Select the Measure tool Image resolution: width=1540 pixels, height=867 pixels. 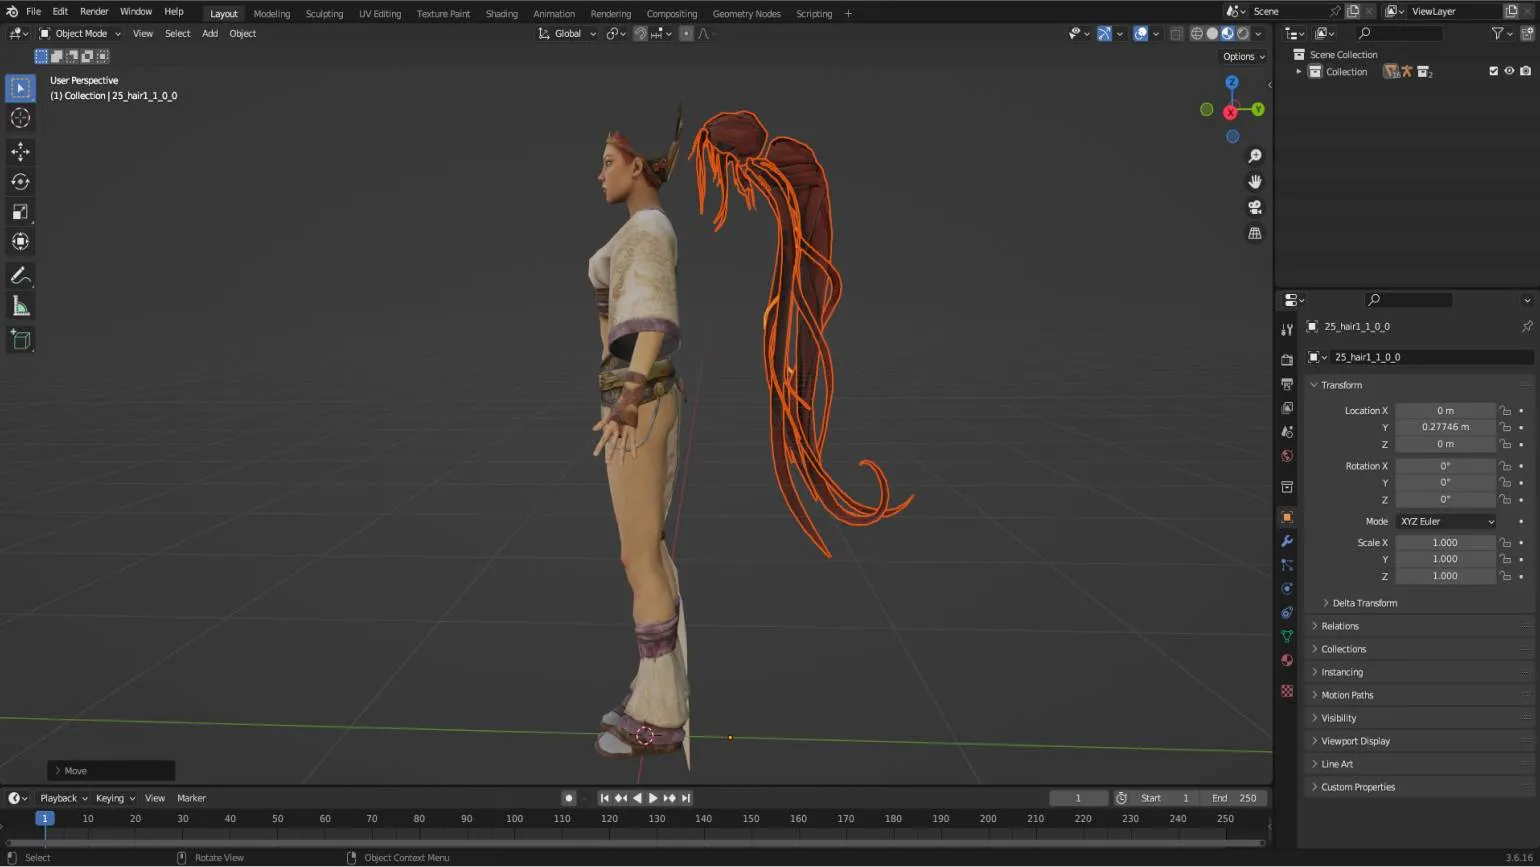coord(20,306)
